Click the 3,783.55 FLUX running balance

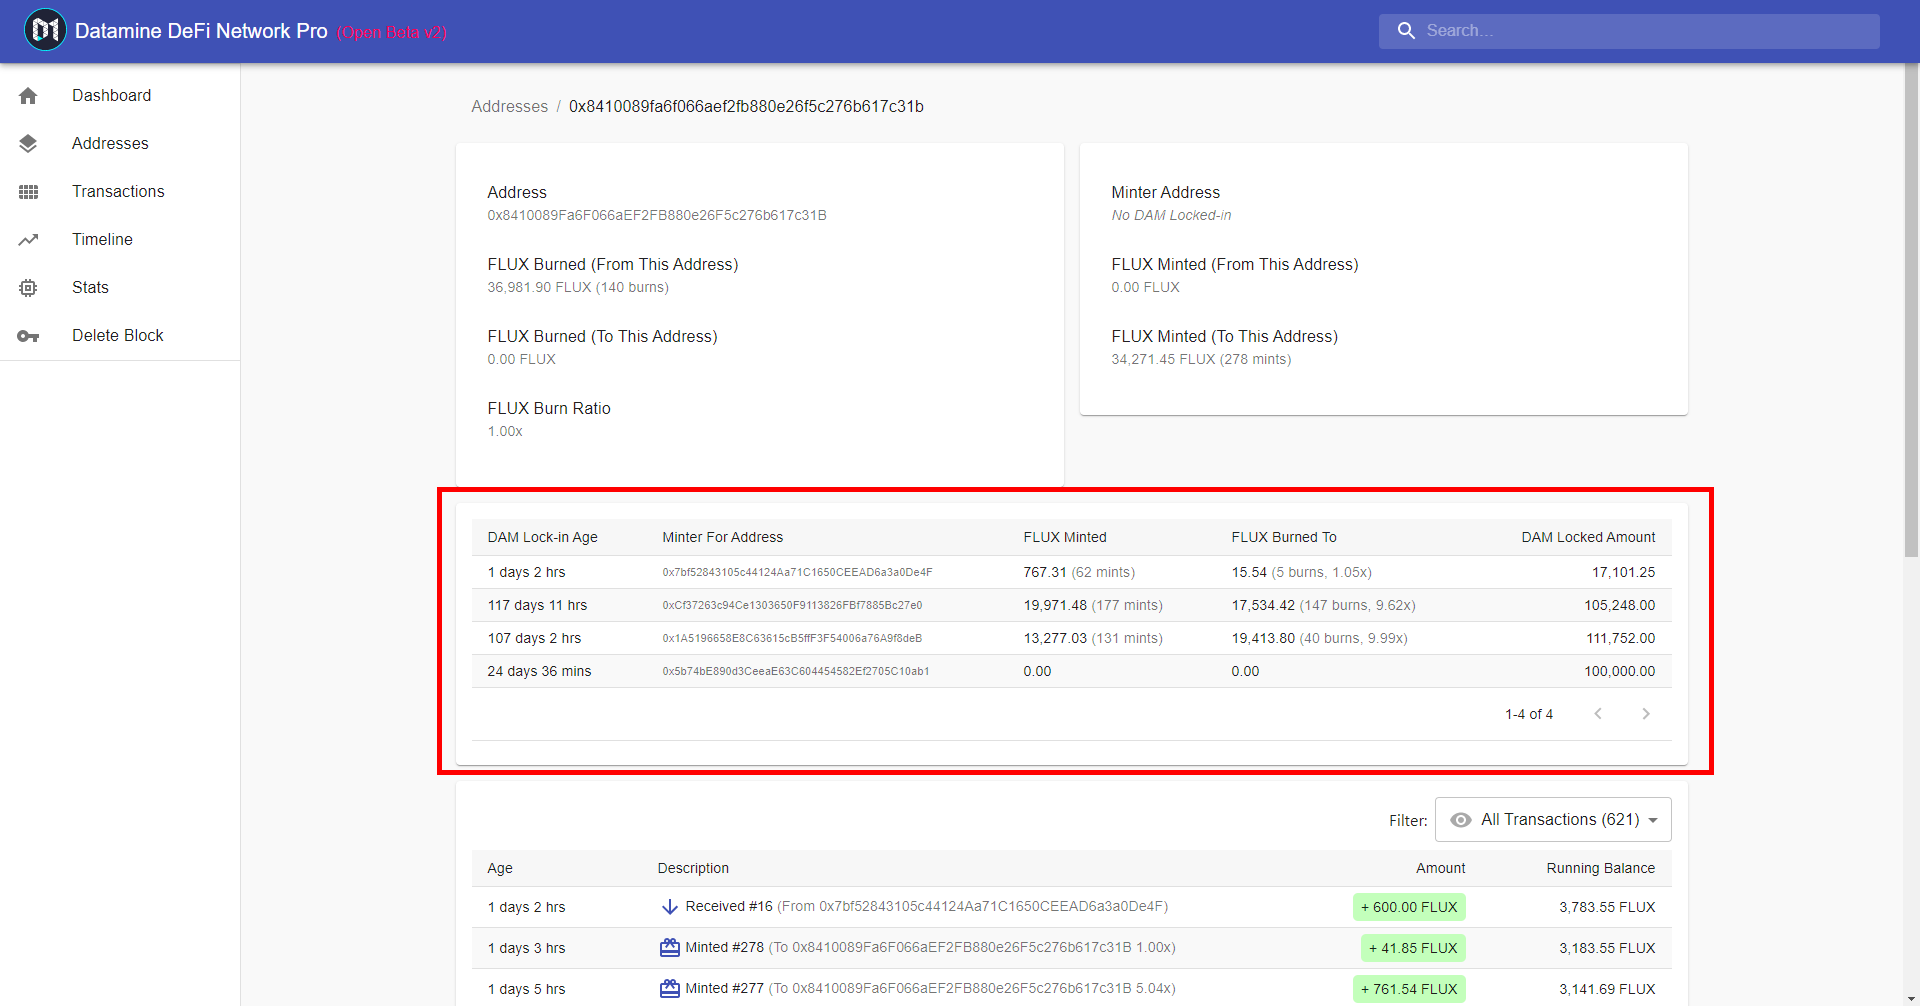[1607, 907]
